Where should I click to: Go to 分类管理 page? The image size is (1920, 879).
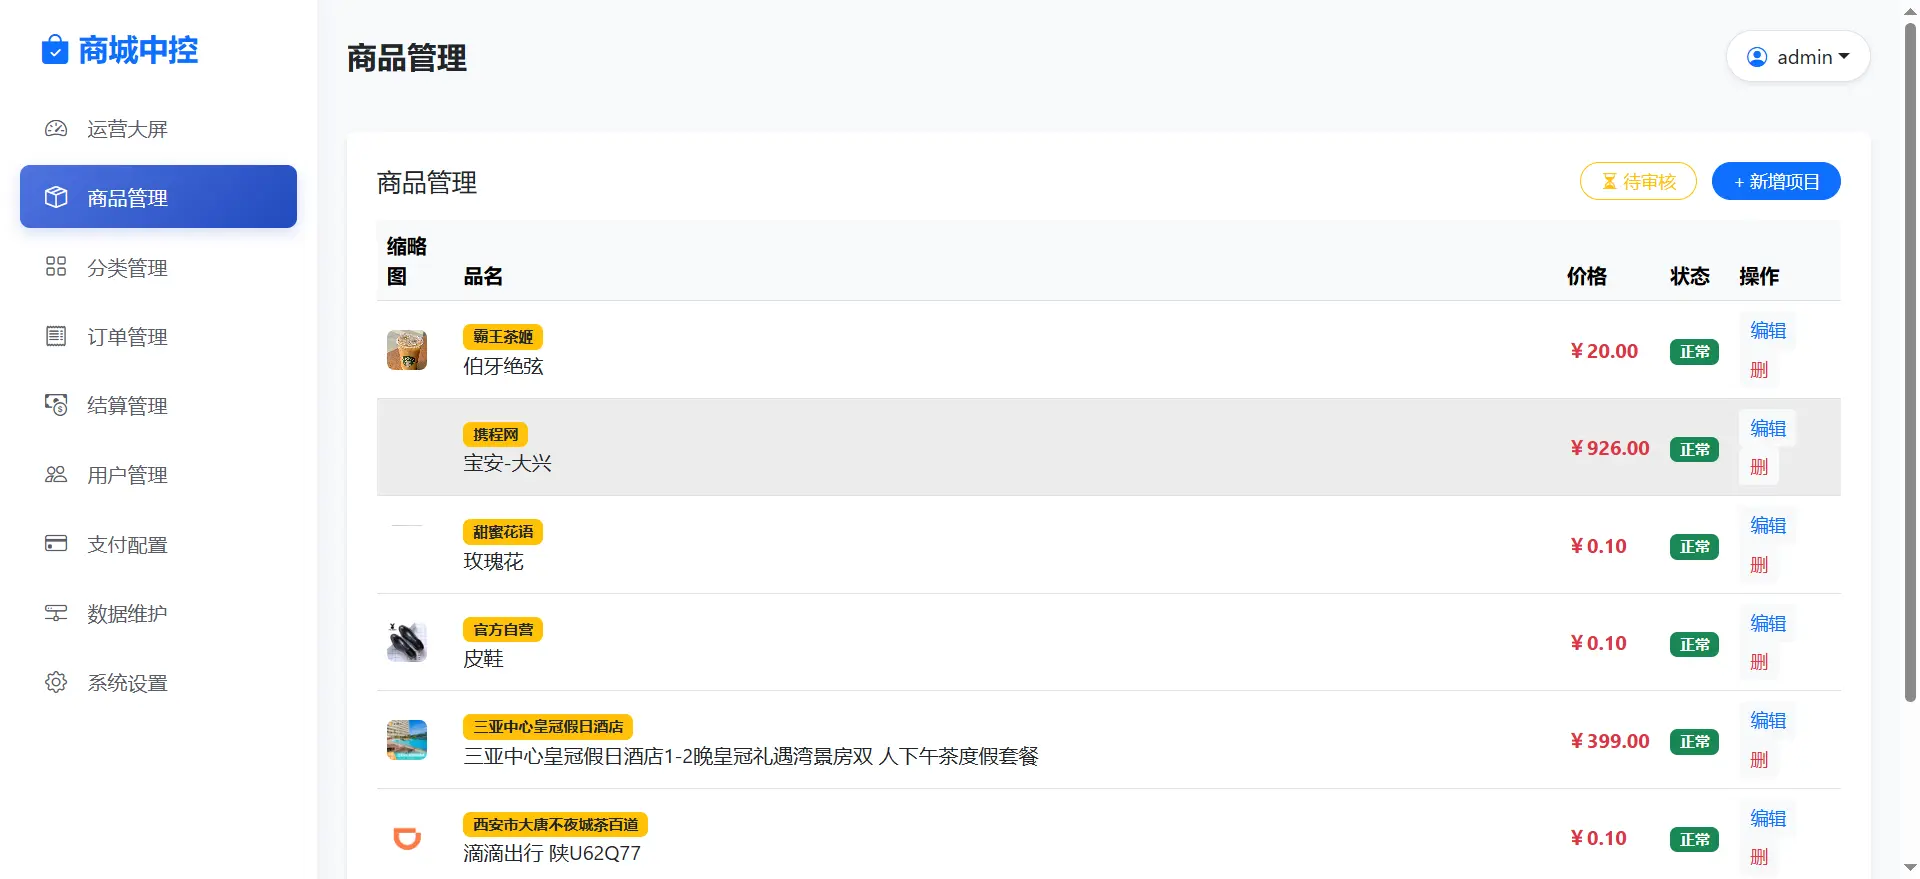point(158,267)
